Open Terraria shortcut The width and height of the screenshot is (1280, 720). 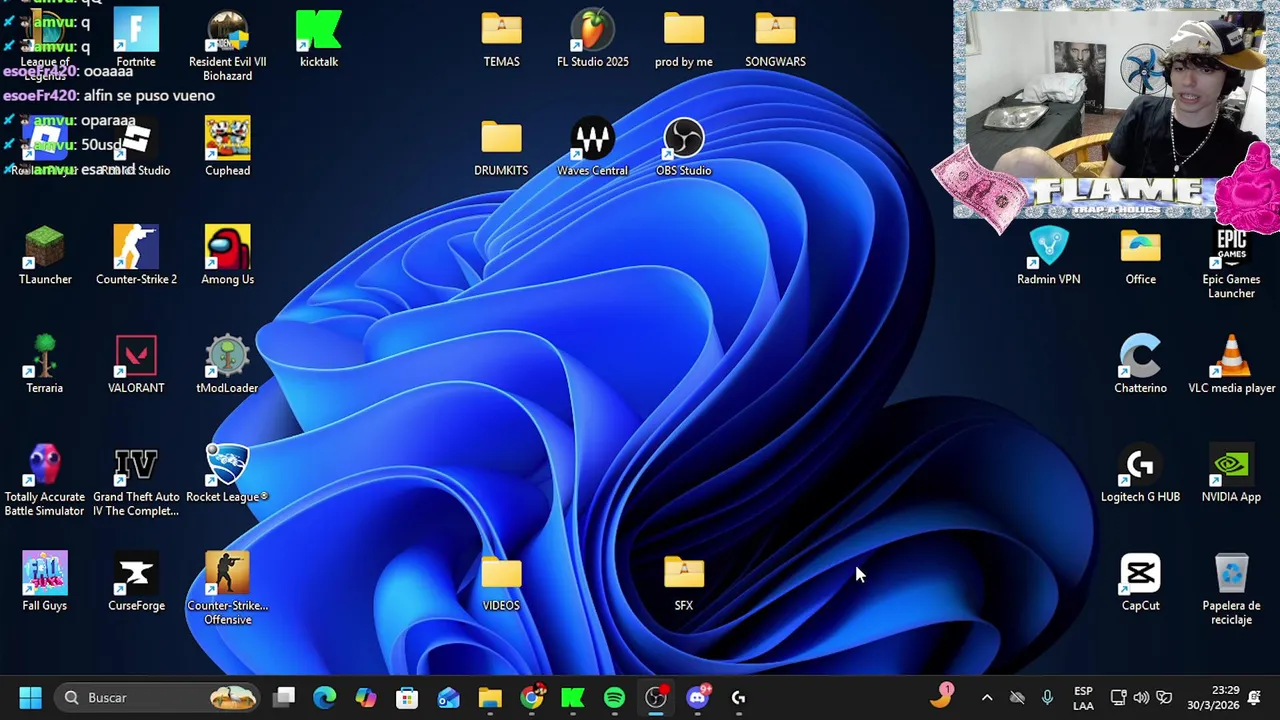(45, 364)
